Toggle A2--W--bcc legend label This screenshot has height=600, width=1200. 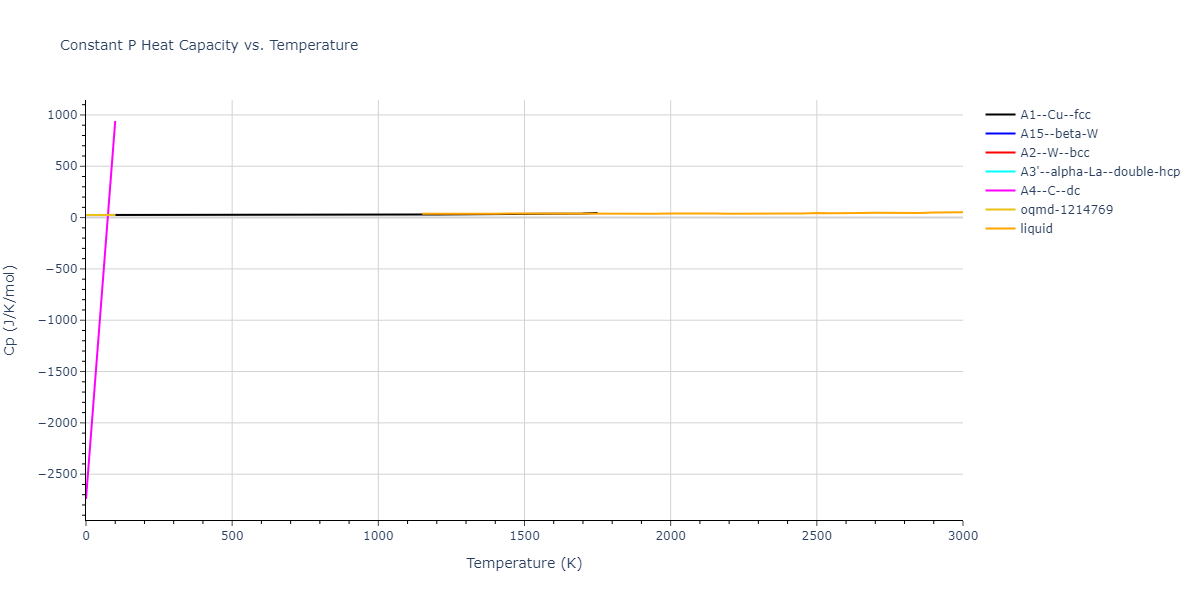pyautogui.click(x=1054, y=153)
